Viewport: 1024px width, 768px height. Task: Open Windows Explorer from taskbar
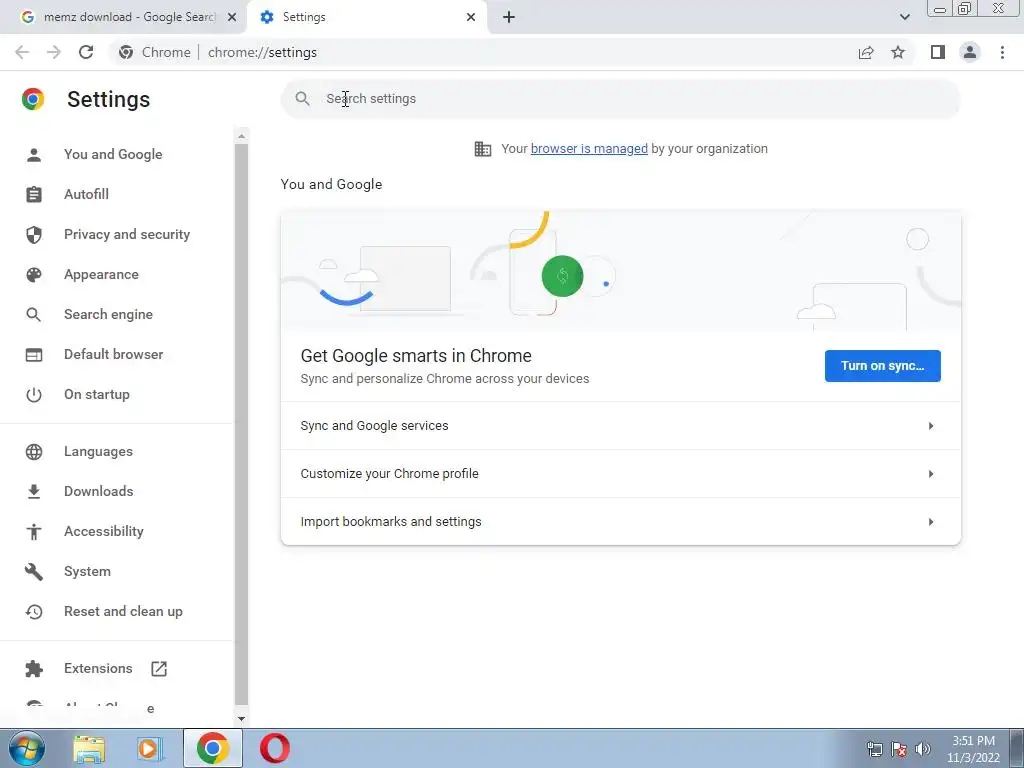click(x=89, y=749)
